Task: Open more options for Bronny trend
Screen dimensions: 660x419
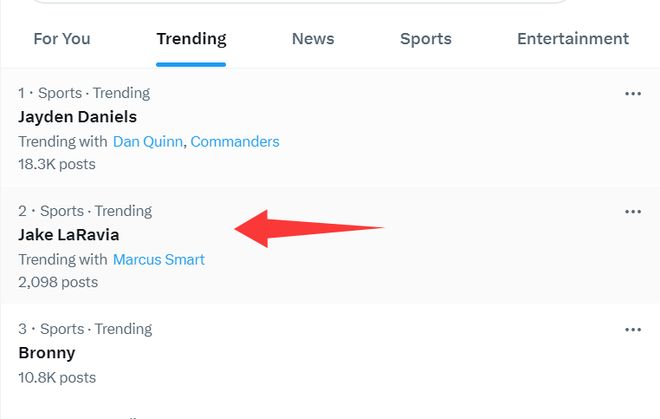Action: 632,330
